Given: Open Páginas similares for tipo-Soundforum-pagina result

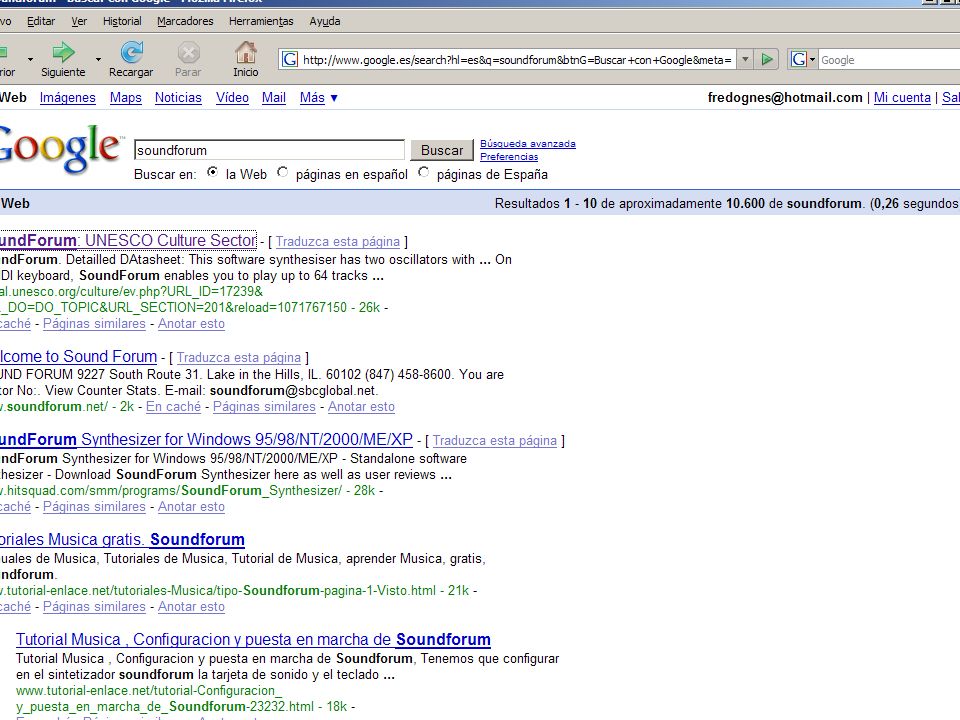Looking at the screenshot, I should 94,606.
